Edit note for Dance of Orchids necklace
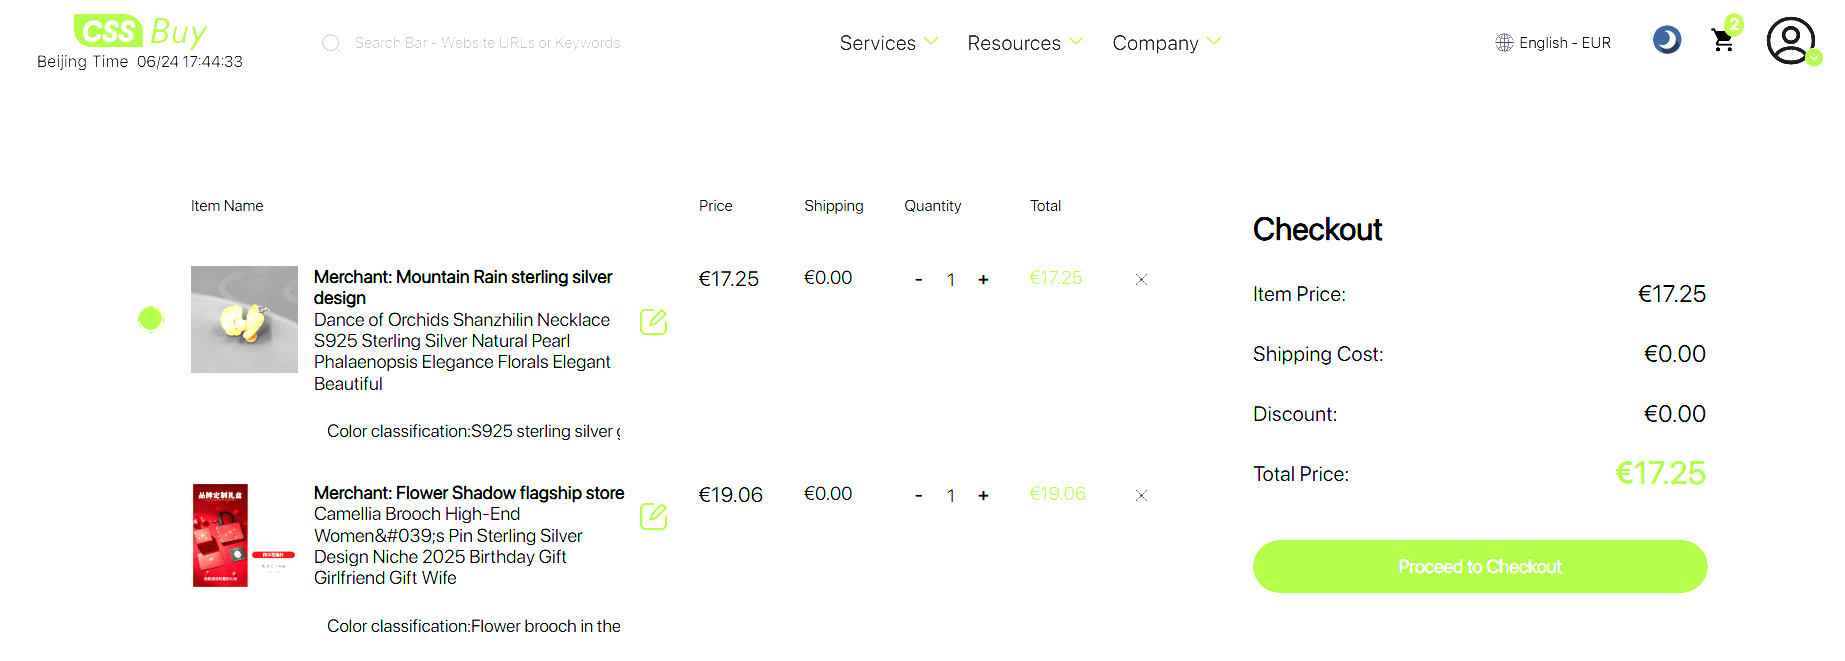This screenshot has width=1845, height=661. pyautogui.click(x=653, y=322)
